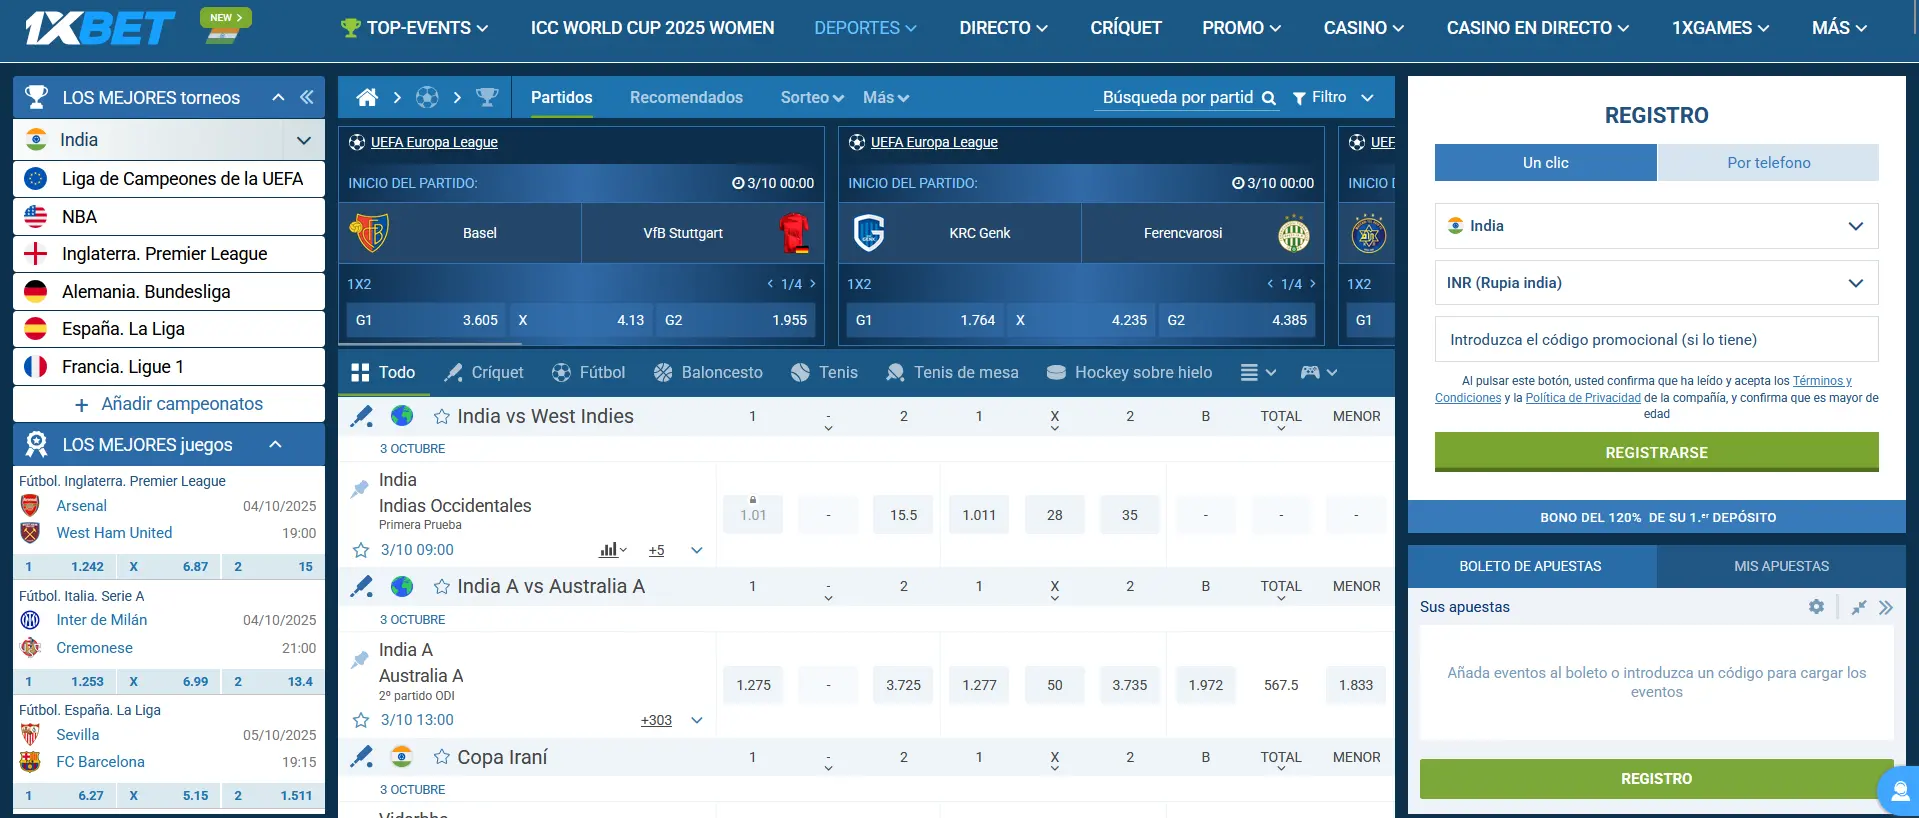Go to next market on Basel match
1919x818 pixels.
[813, 284]
